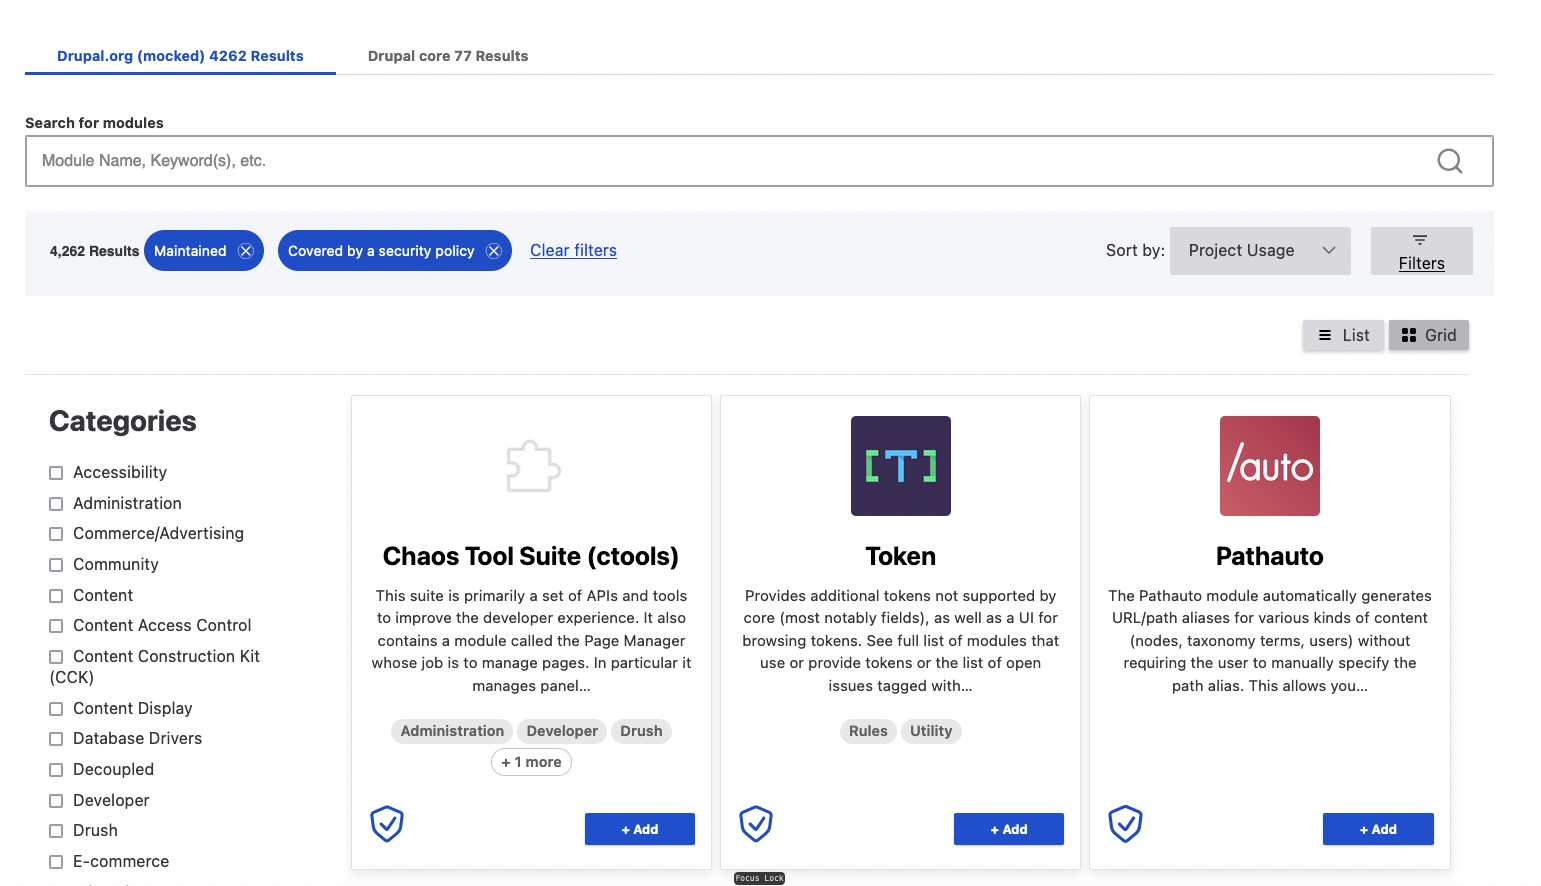Image resolution: width=1541 pixels, height=886 pixels.
Task: Open the Project Usage sort dropdown
Action: pos(1260,251)
